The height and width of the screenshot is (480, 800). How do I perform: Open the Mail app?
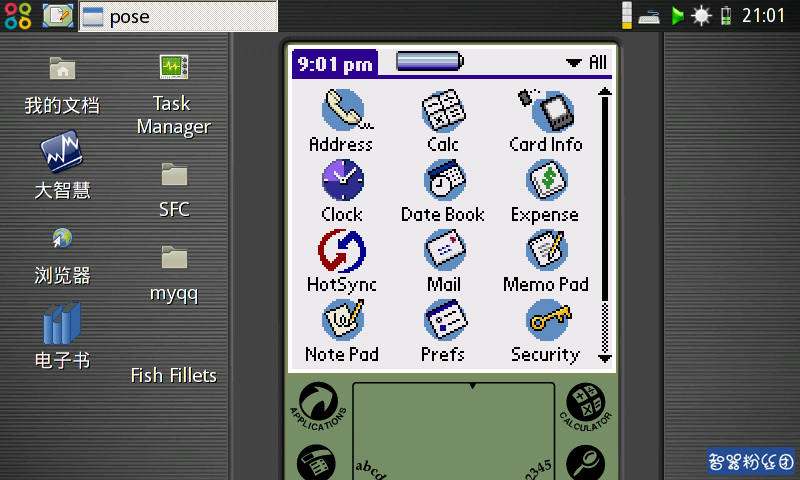click(444, 261)
